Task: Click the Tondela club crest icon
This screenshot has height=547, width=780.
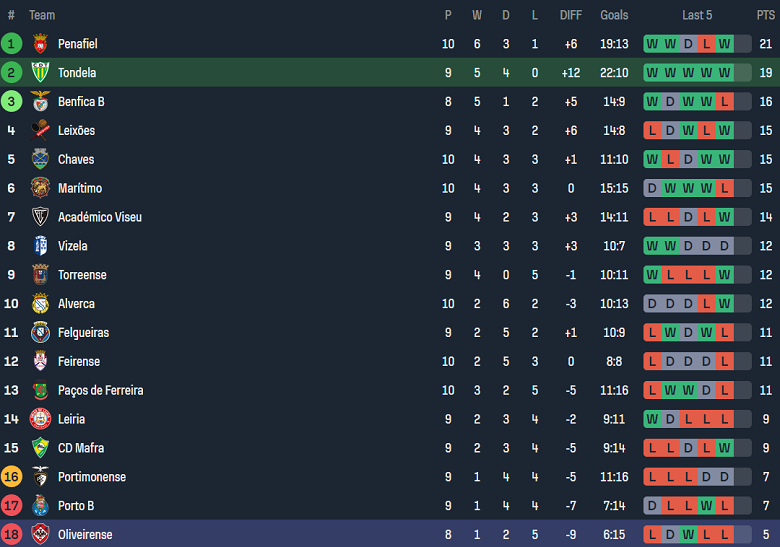Action: (x=40, y=73)
